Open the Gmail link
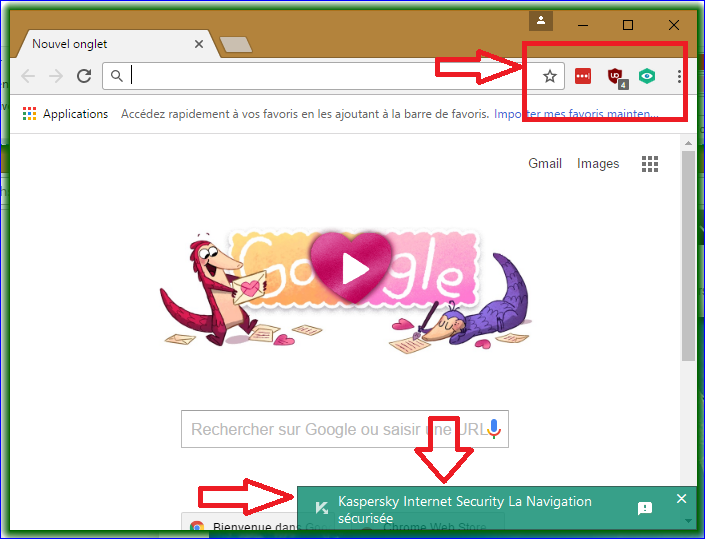Screen dimensions: 705x539 coord(544,163)
